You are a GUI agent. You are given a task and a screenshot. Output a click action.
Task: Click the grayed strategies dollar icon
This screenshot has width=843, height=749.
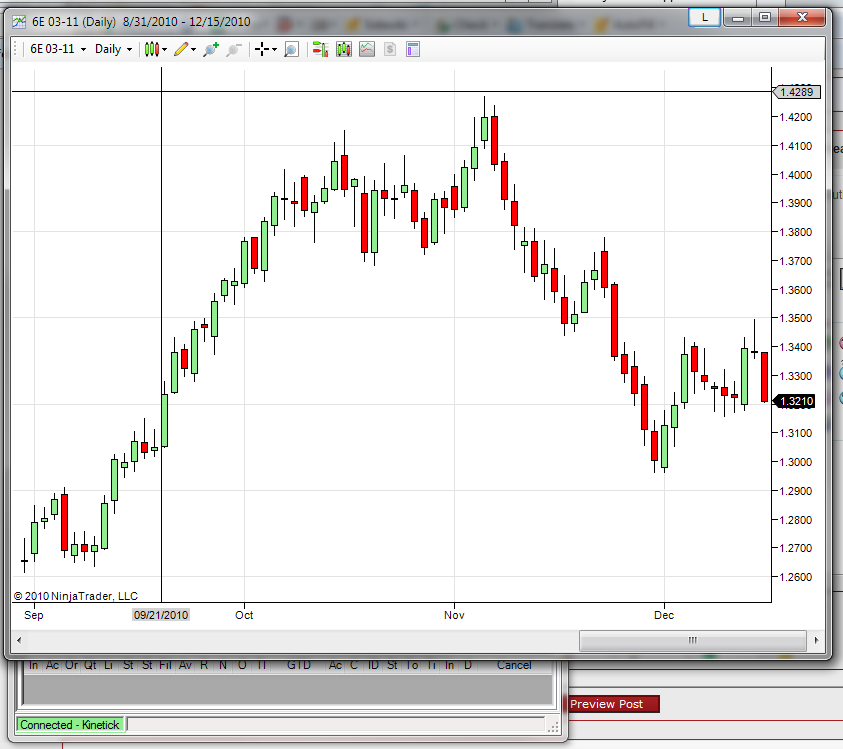pyautogui.click(x=390, y=49)
